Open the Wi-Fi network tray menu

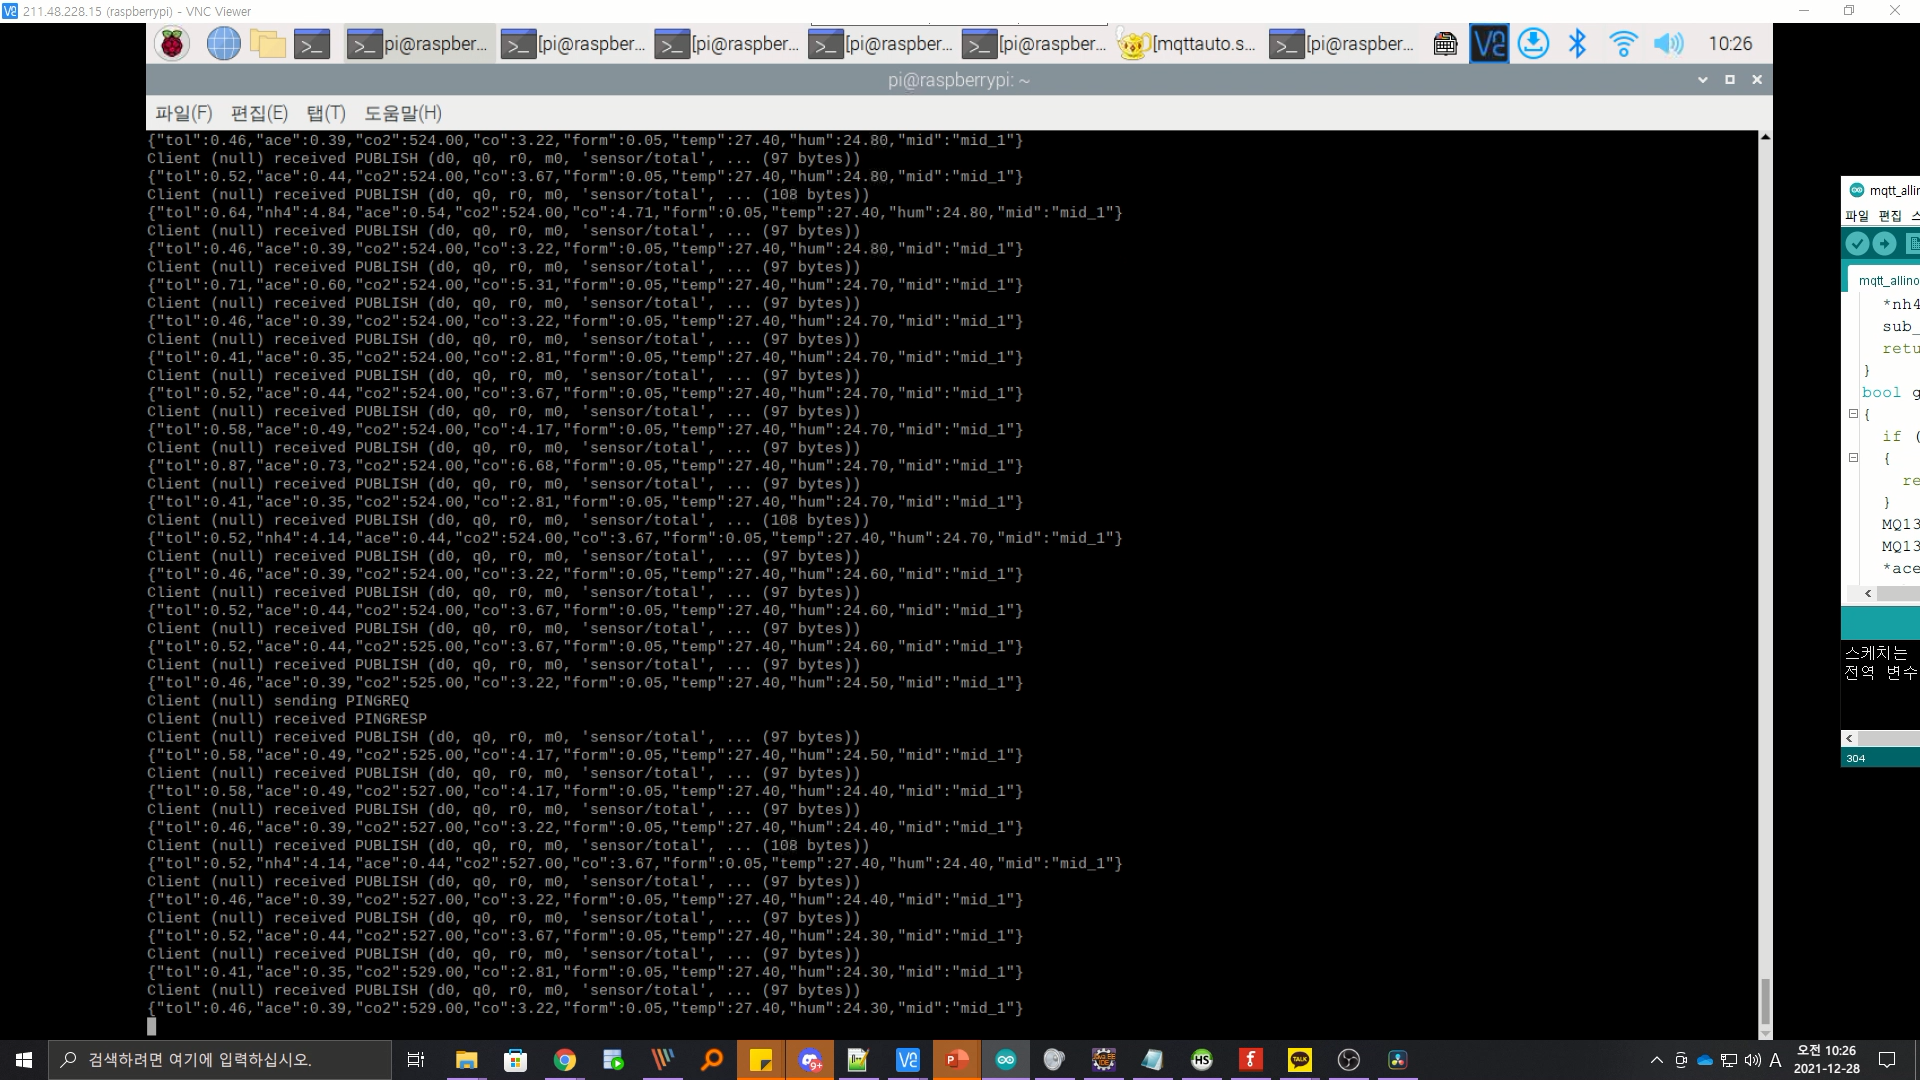coord(1623,44)
